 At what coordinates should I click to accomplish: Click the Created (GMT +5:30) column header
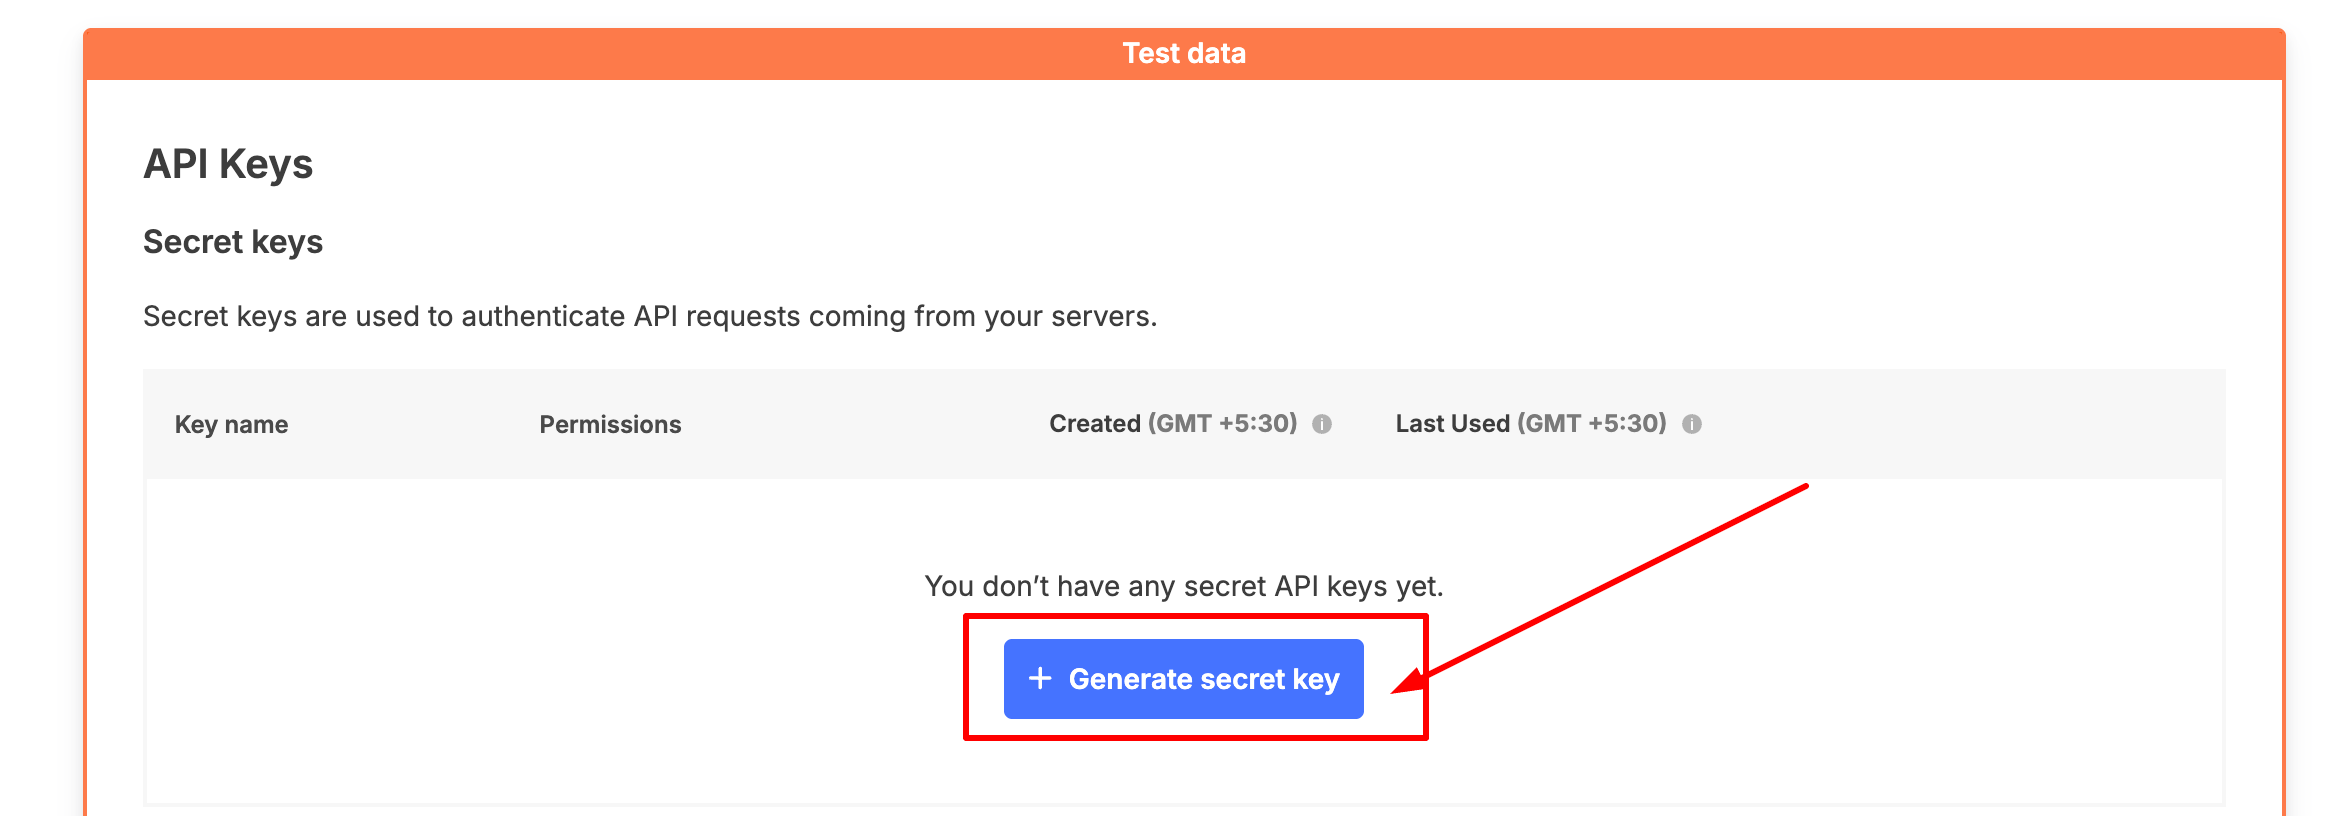tap(1173, 423)
